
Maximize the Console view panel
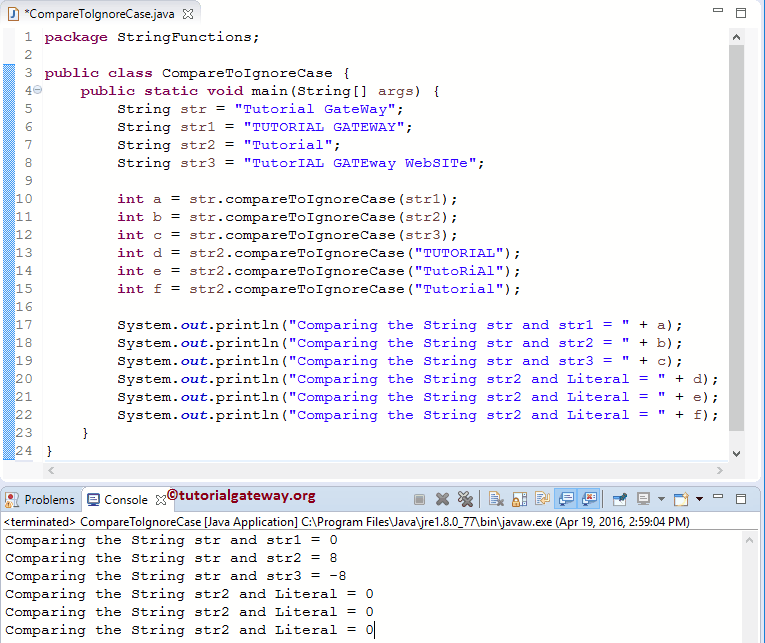pyautogui.click(x=741, y=499)
